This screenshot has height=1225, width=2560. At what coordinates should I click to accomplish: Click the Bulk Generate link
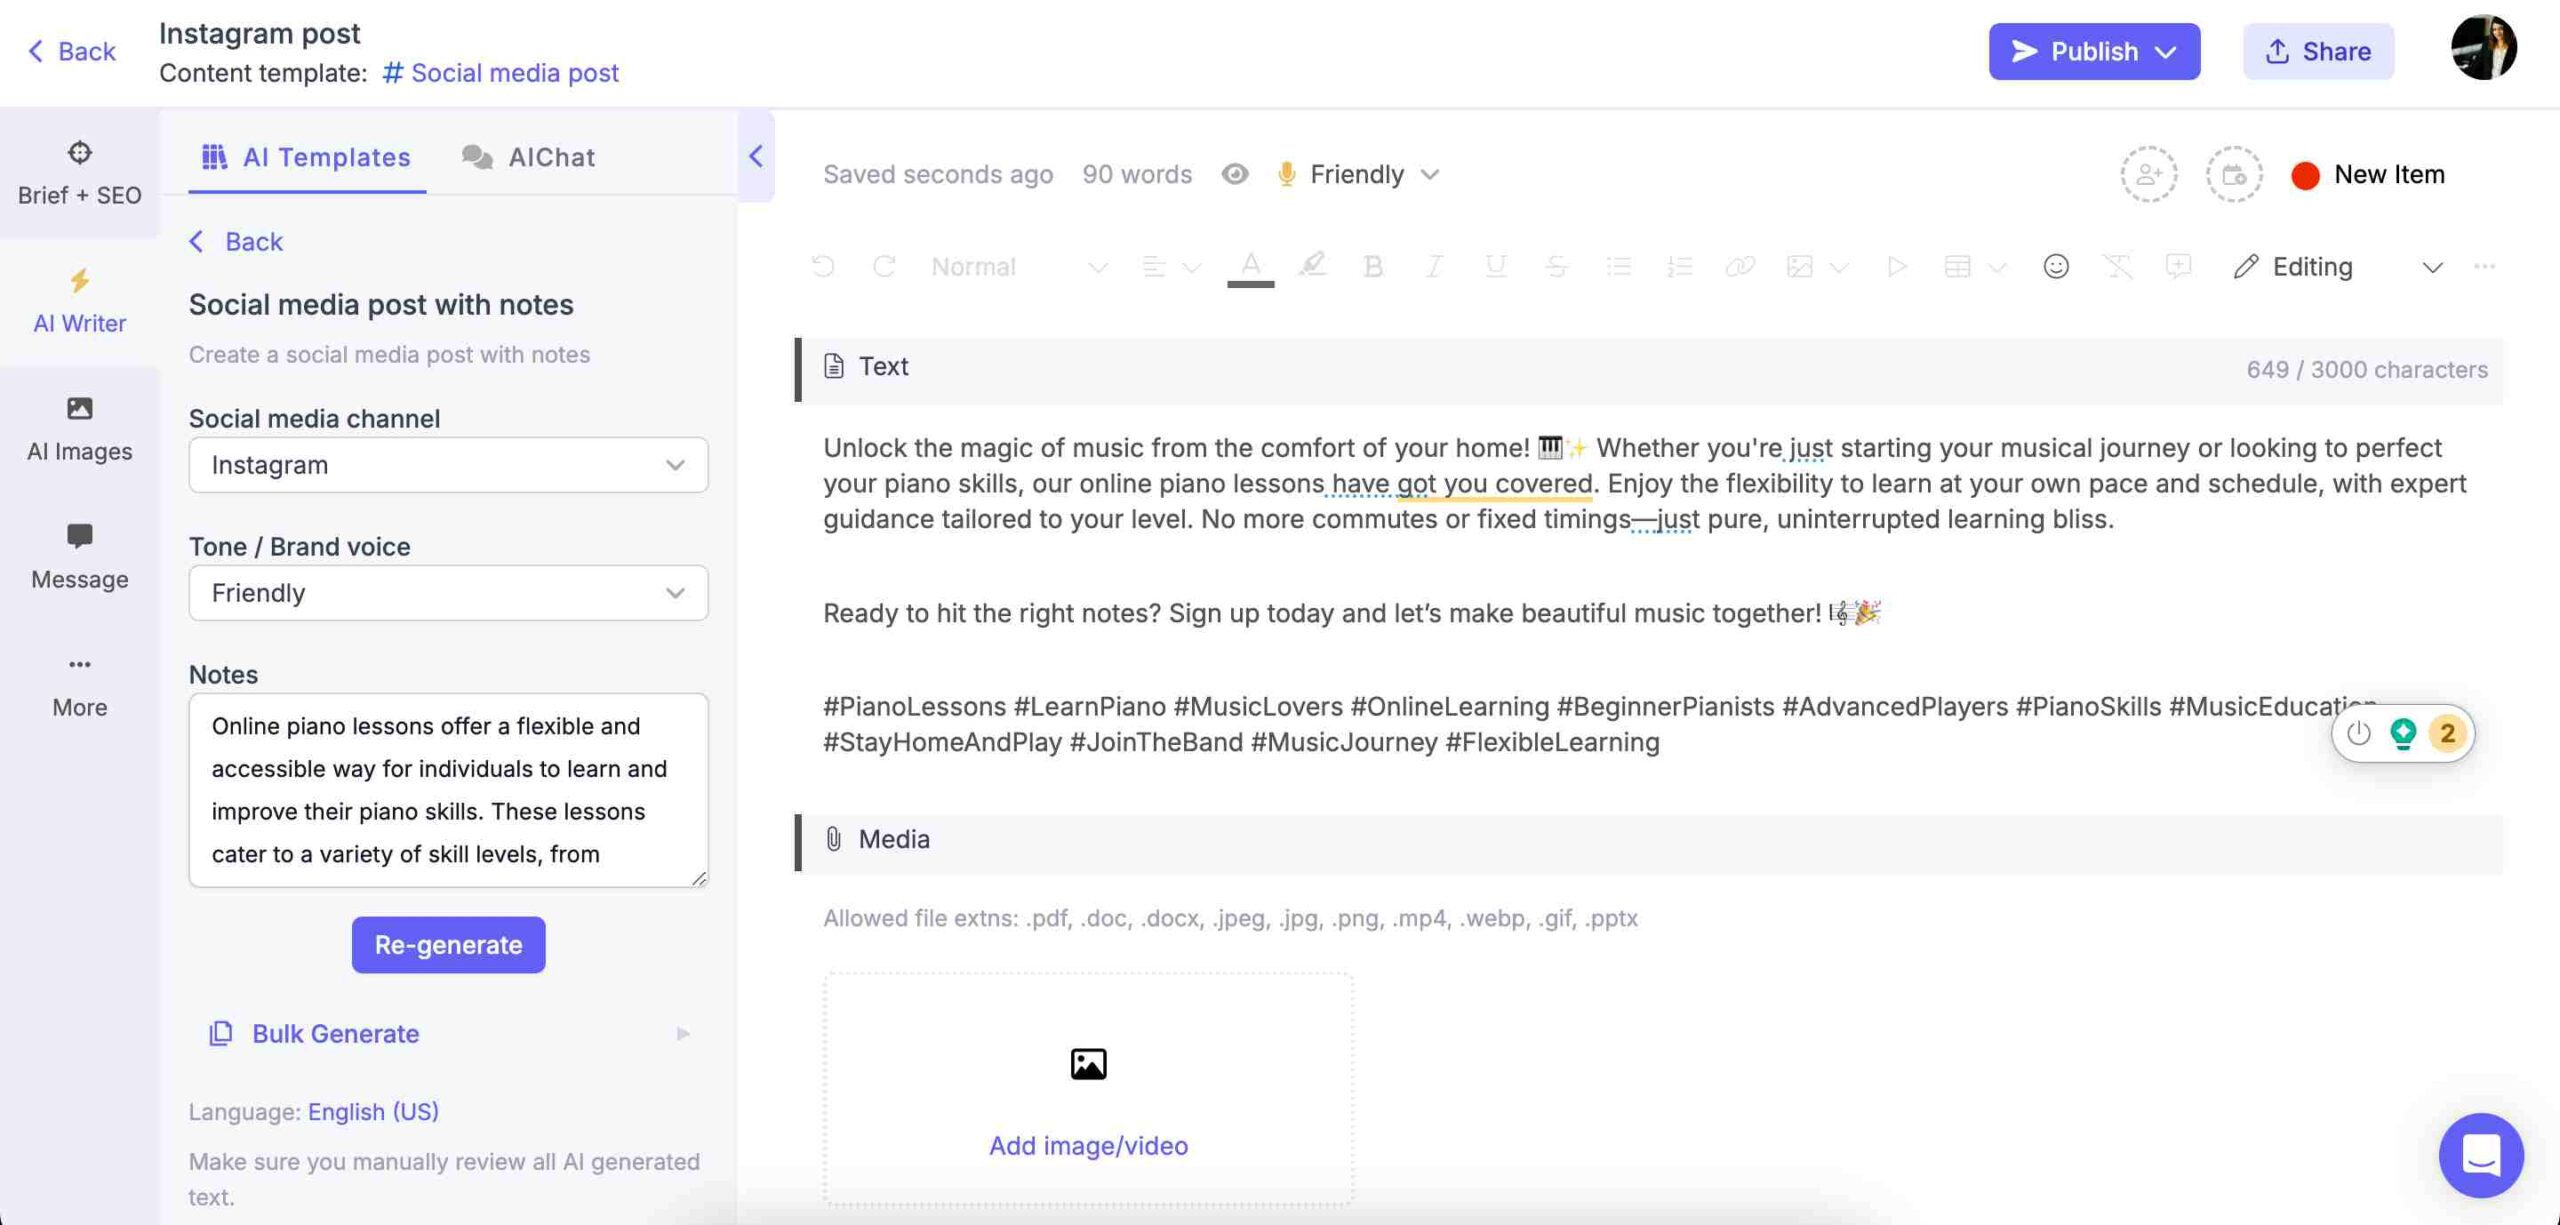coord(335,1034)
